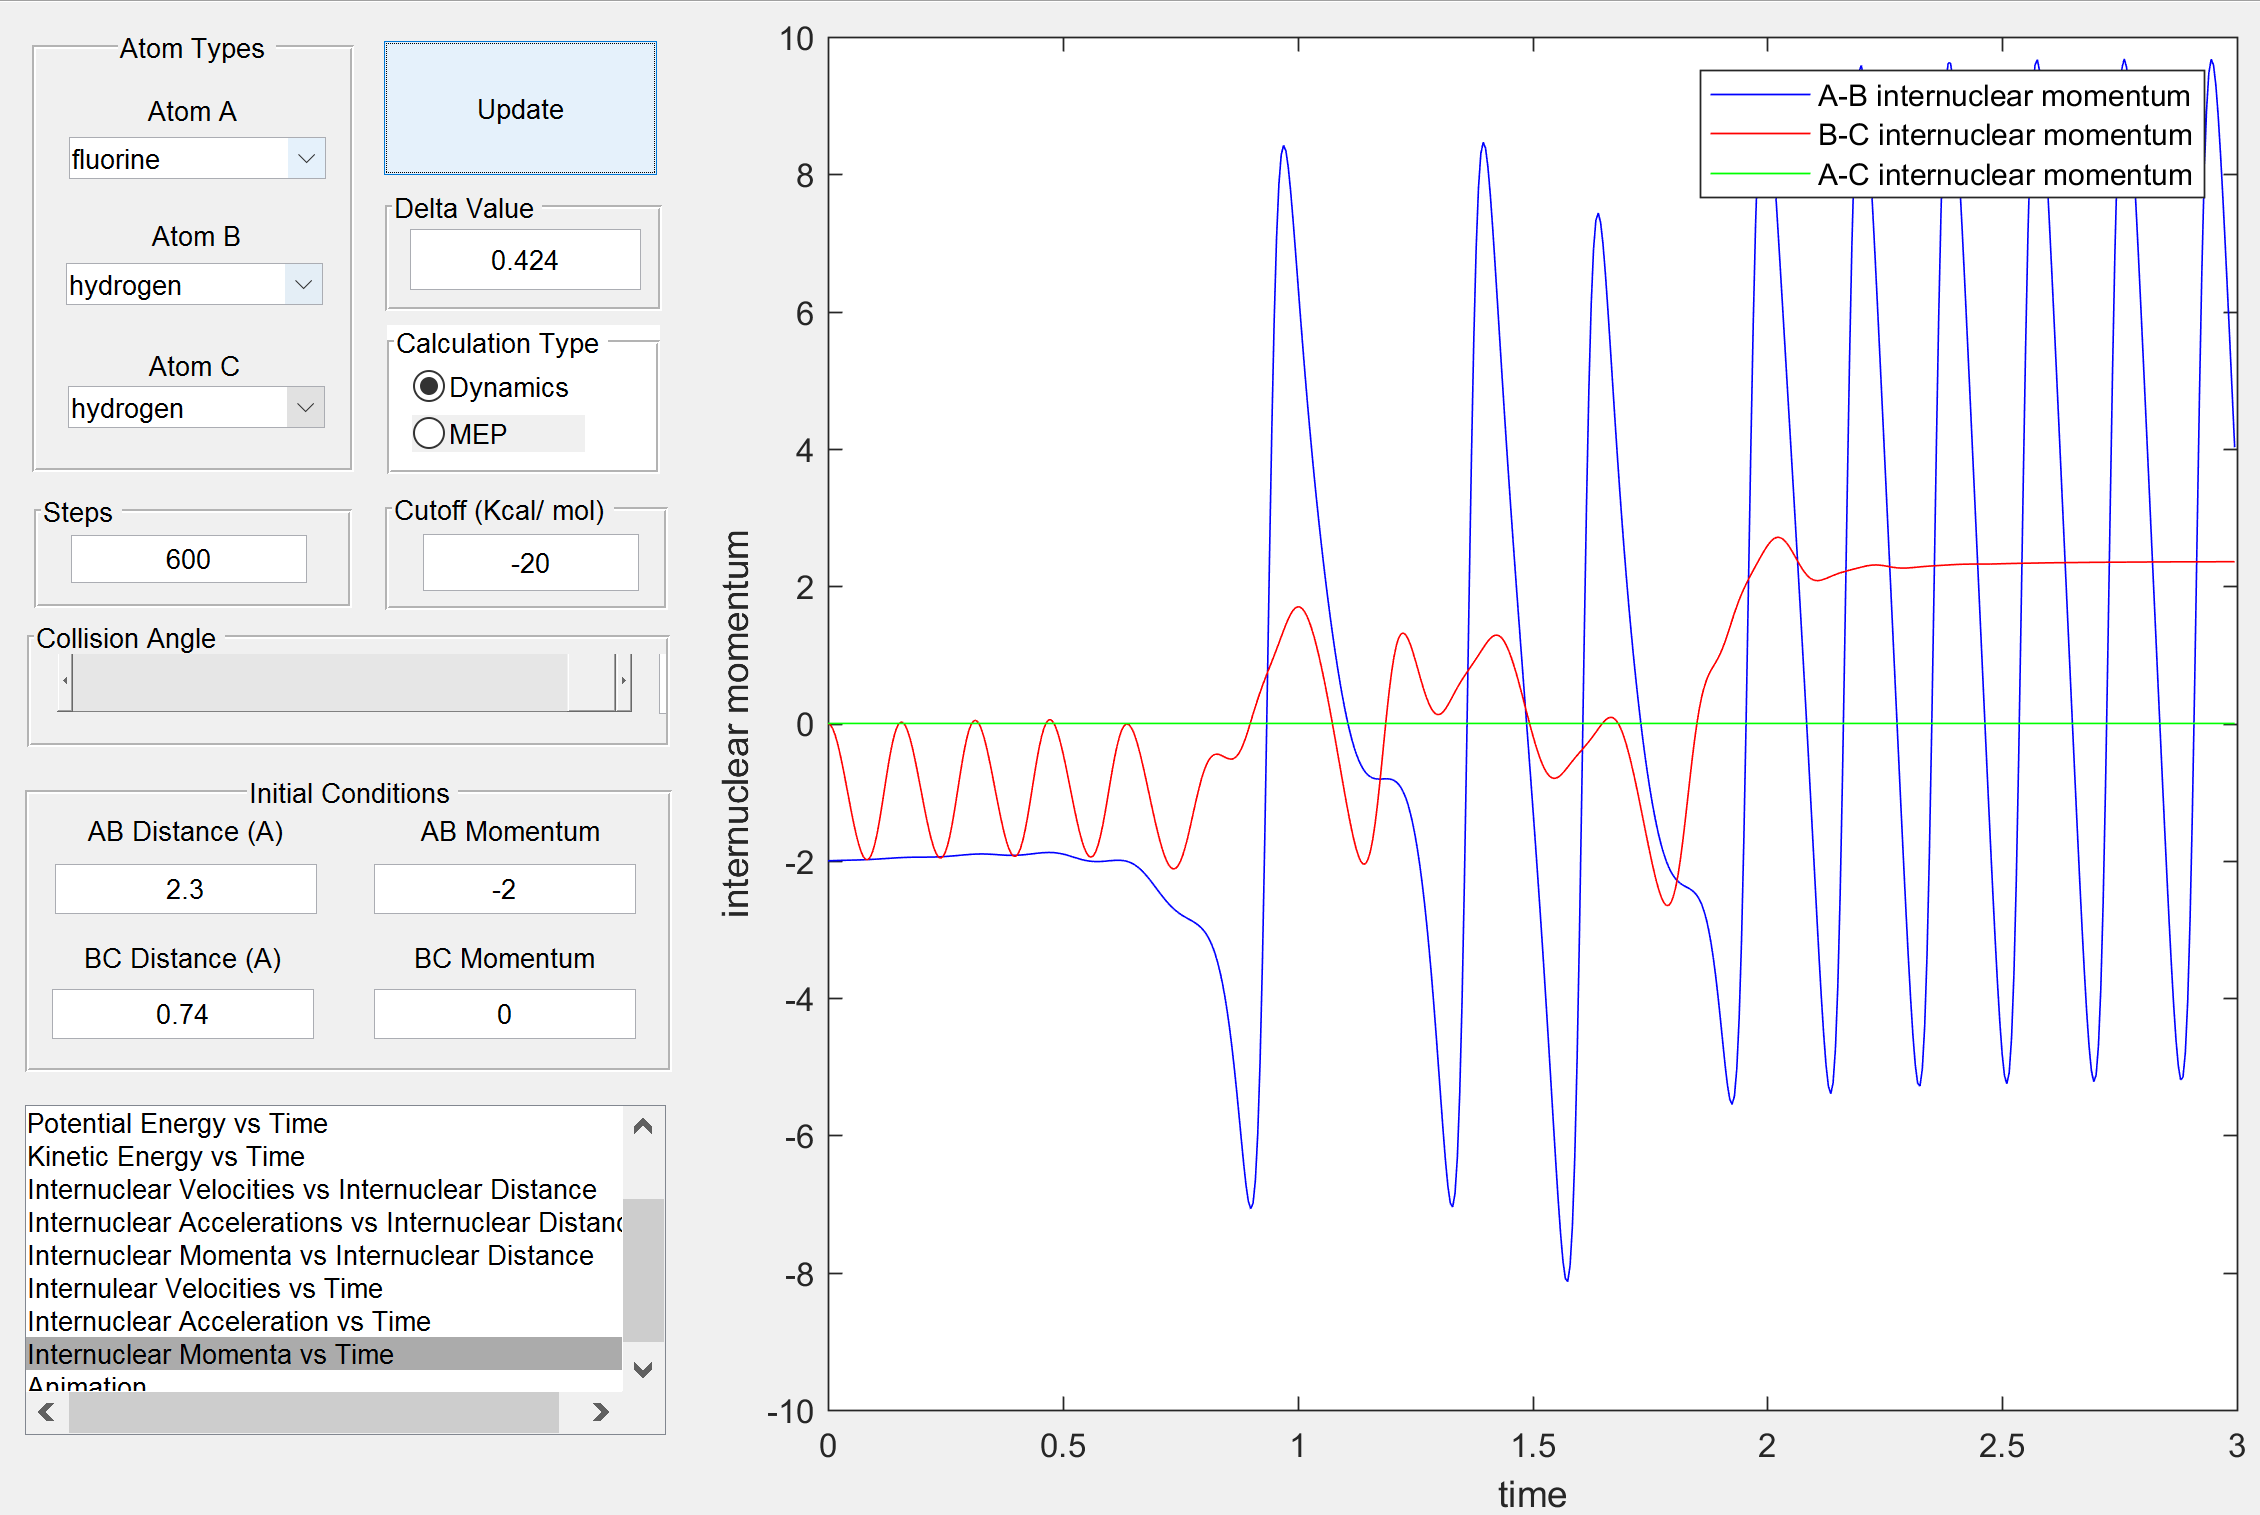Screen dimensions: 2260x1515
Task: Click the Steps field showing 600
Action: [188, 559]
